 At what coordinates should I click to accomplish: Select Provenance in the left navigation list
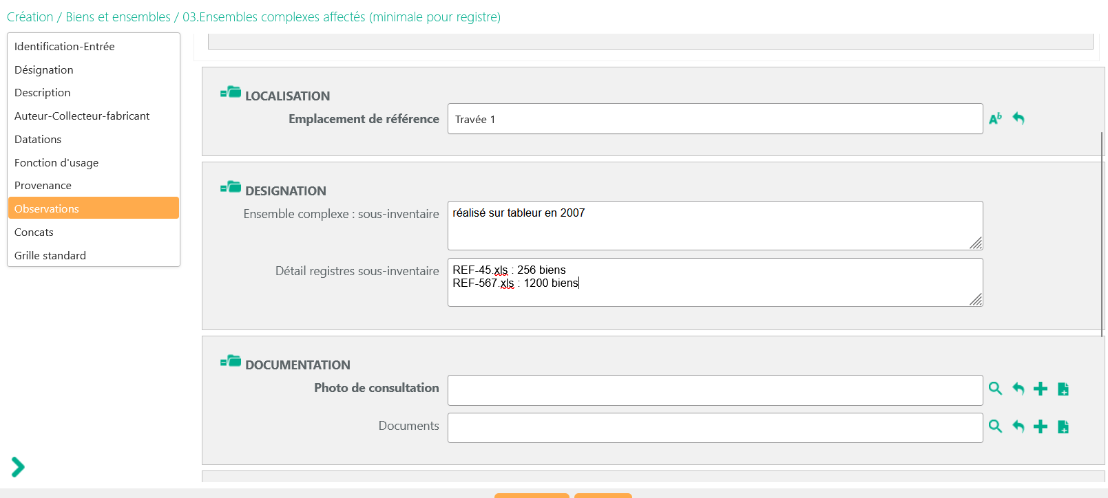coord(43,186)
